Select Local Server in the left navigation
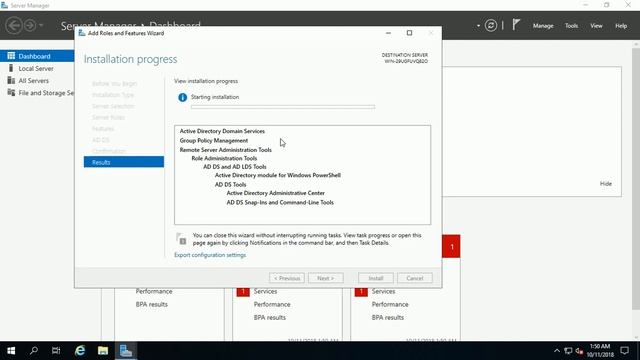 point(37,68)
